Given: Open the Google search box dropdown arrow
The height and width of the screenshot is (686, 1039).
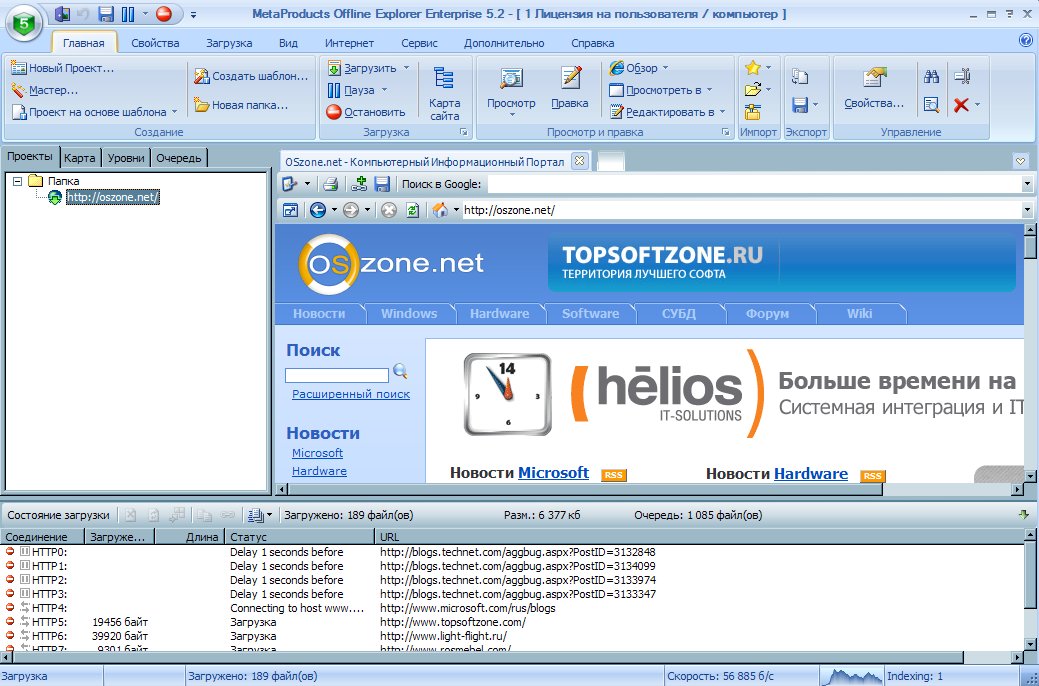Looking at the screenshot, I should click(1027, 184).
